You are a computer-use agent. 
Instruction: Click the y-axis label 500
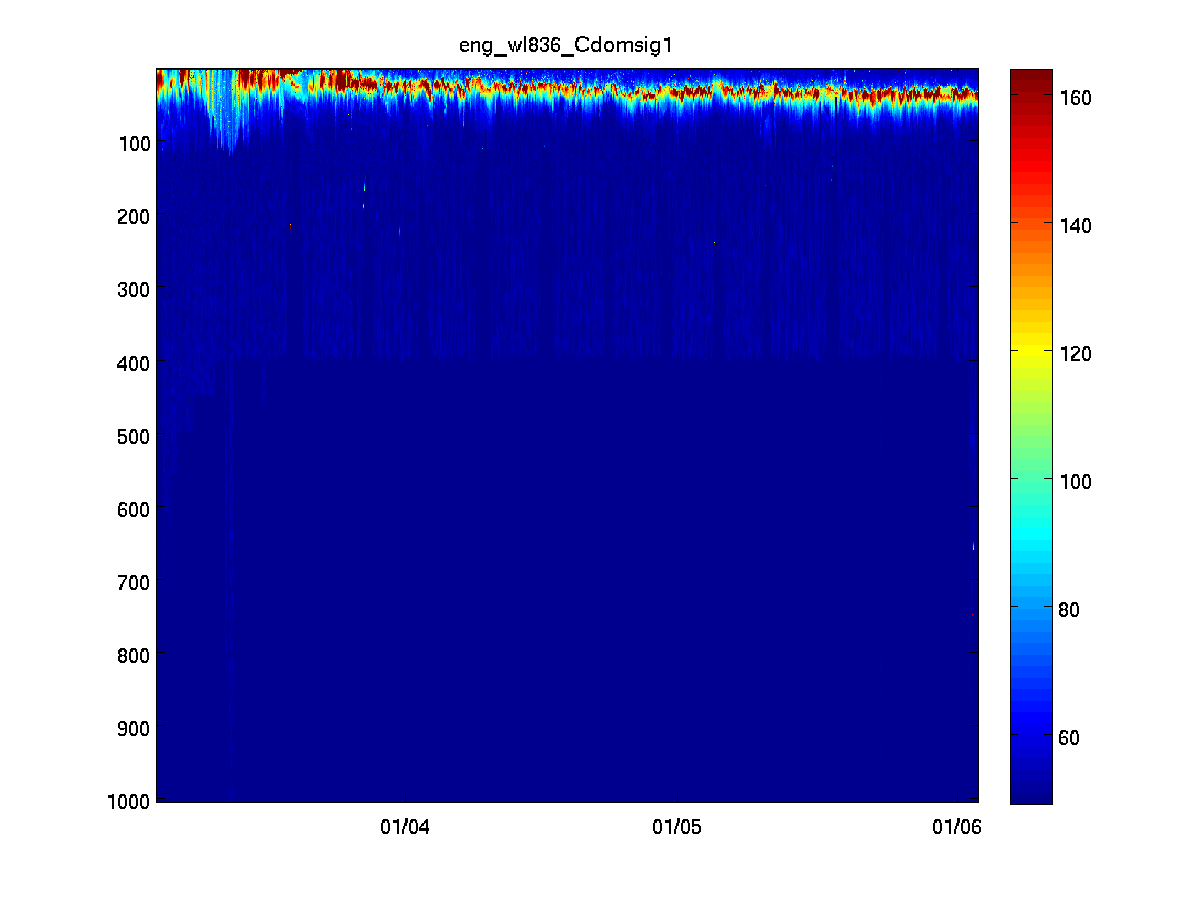[136, 436]
